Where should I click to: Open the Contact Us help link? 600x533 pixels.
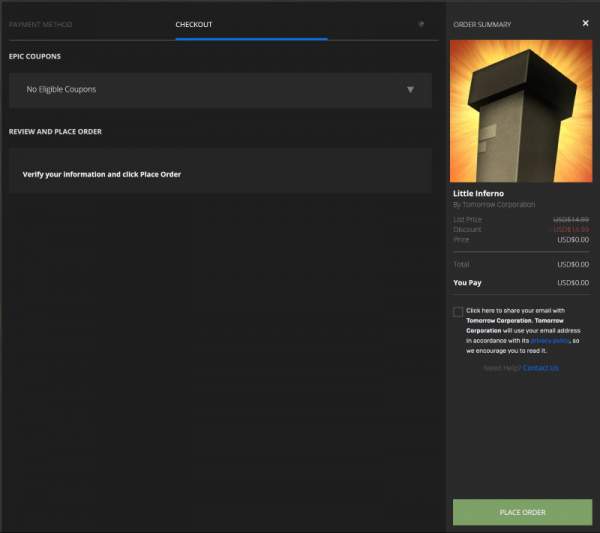coord(541,368)
